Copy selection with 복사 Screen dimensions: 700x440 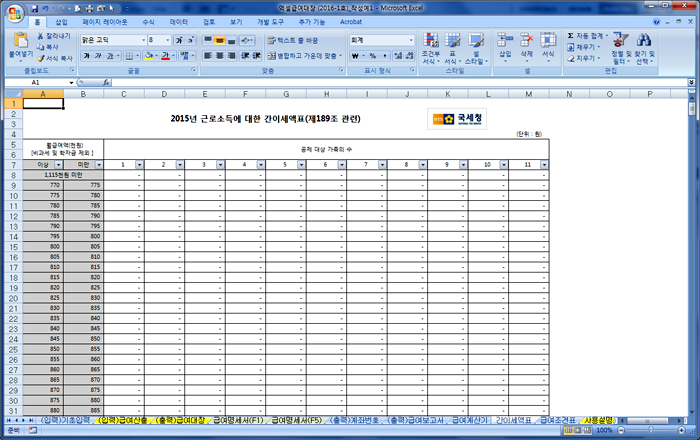point(48,47)
